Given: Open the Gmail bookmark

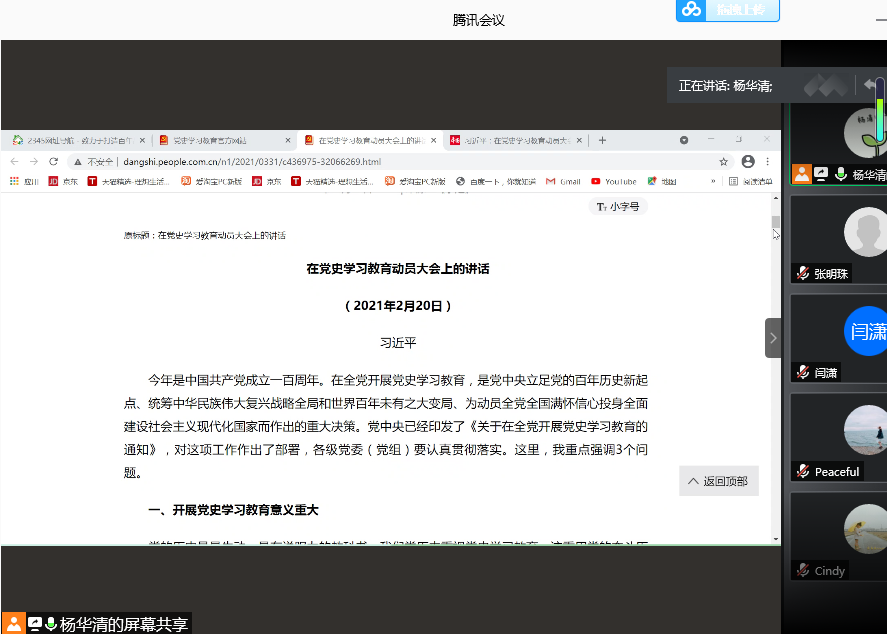Looking at the screenshot, I should click(x=563, y=181).
